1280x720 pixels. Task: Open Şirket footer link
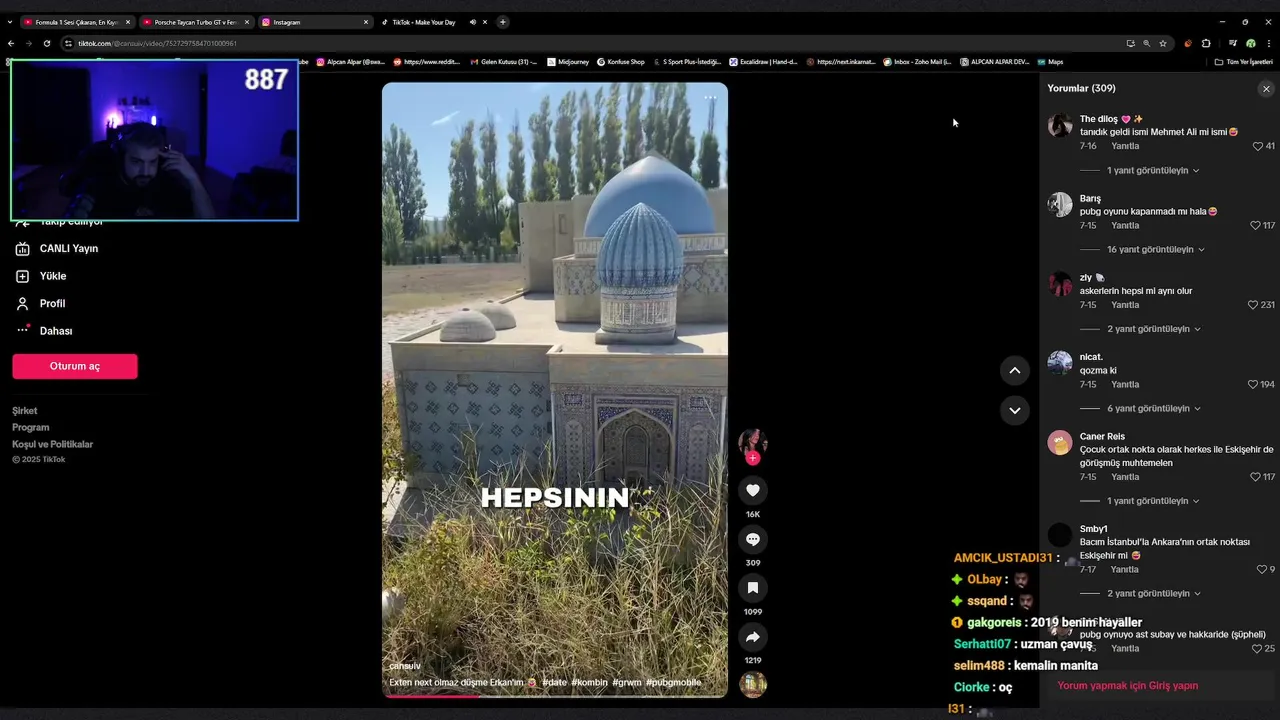pyautogui.click(x=25, y=411)
